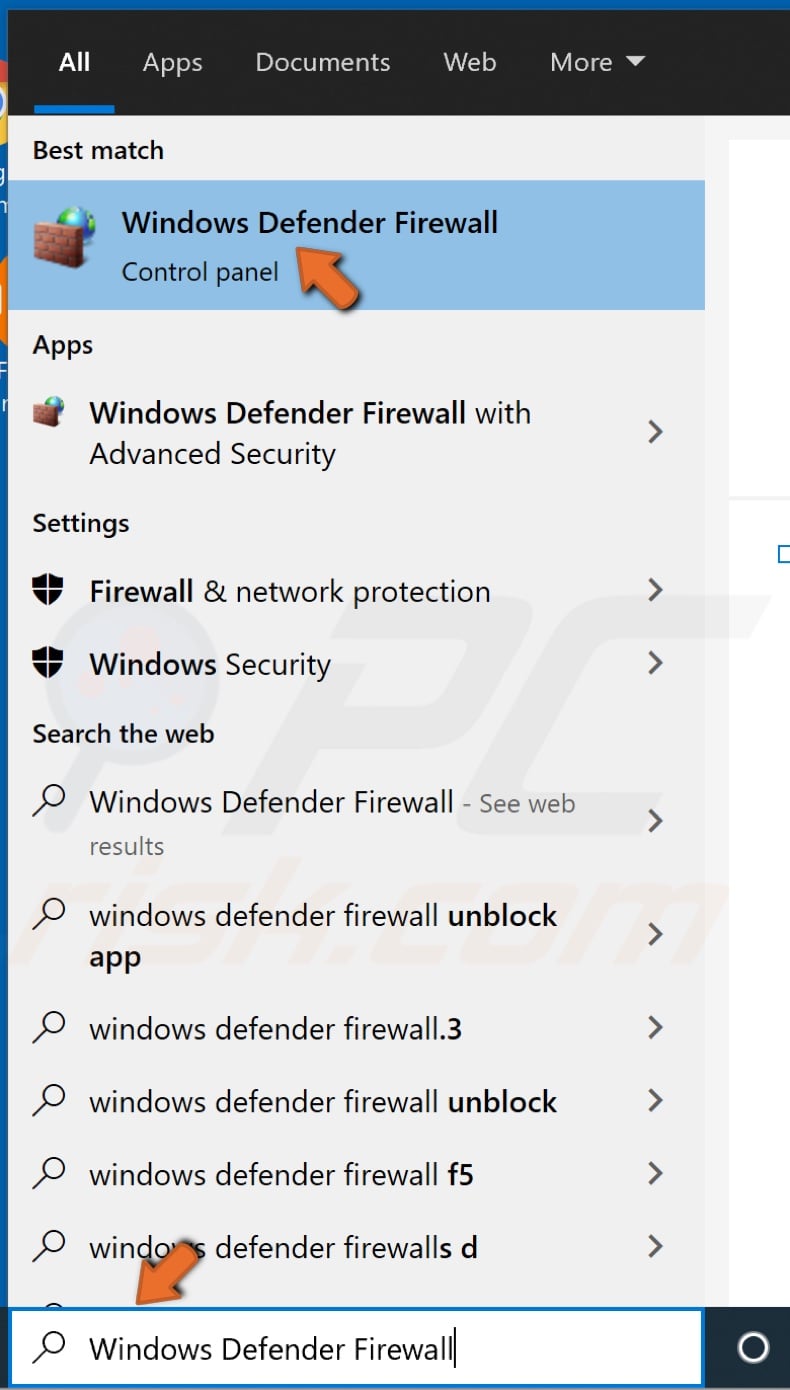Click the magnifier beside windows defender firewall f5
This screenshot has height=1390, width=790.
click(49, 1174)
